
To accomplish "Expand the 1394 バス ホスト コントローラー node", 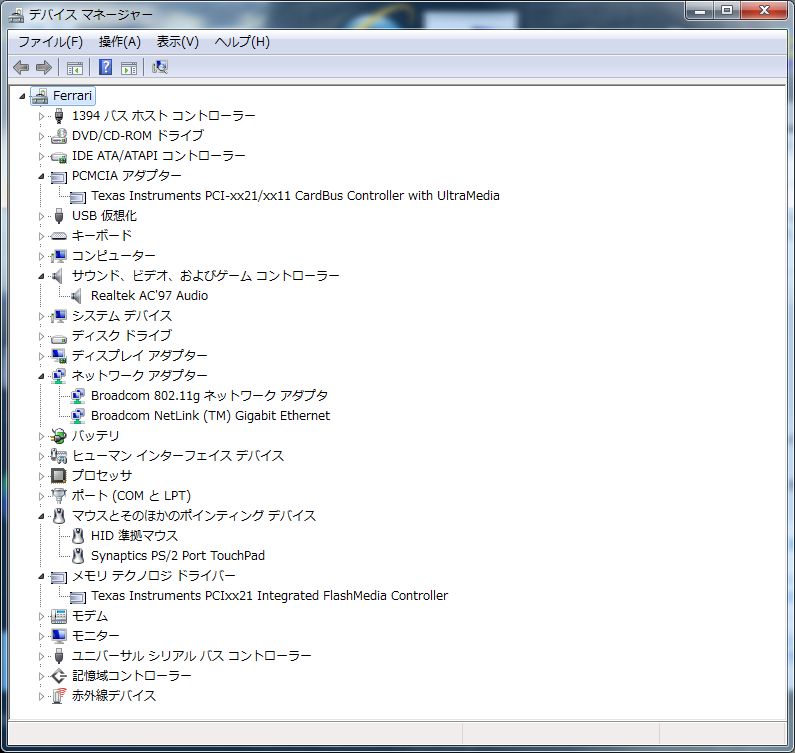I will click(41, 116).
